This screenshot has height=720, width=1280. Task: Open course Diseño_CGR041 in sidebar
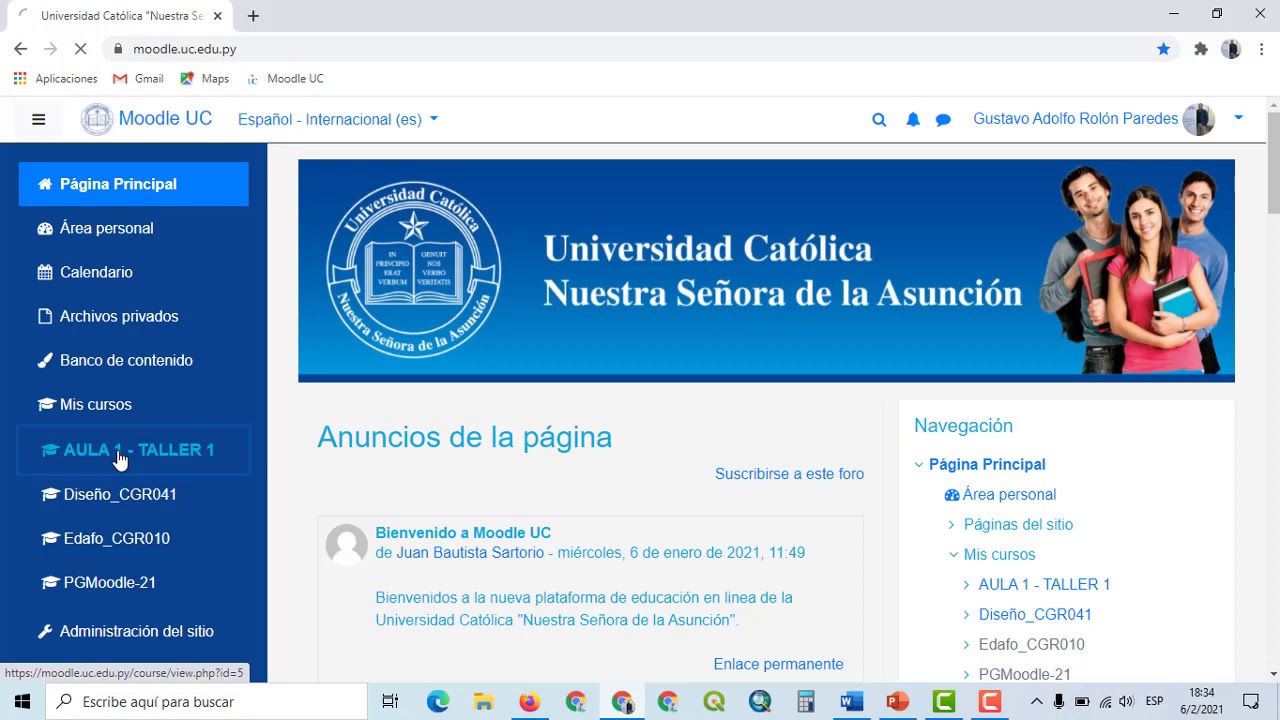coord(134,494)
